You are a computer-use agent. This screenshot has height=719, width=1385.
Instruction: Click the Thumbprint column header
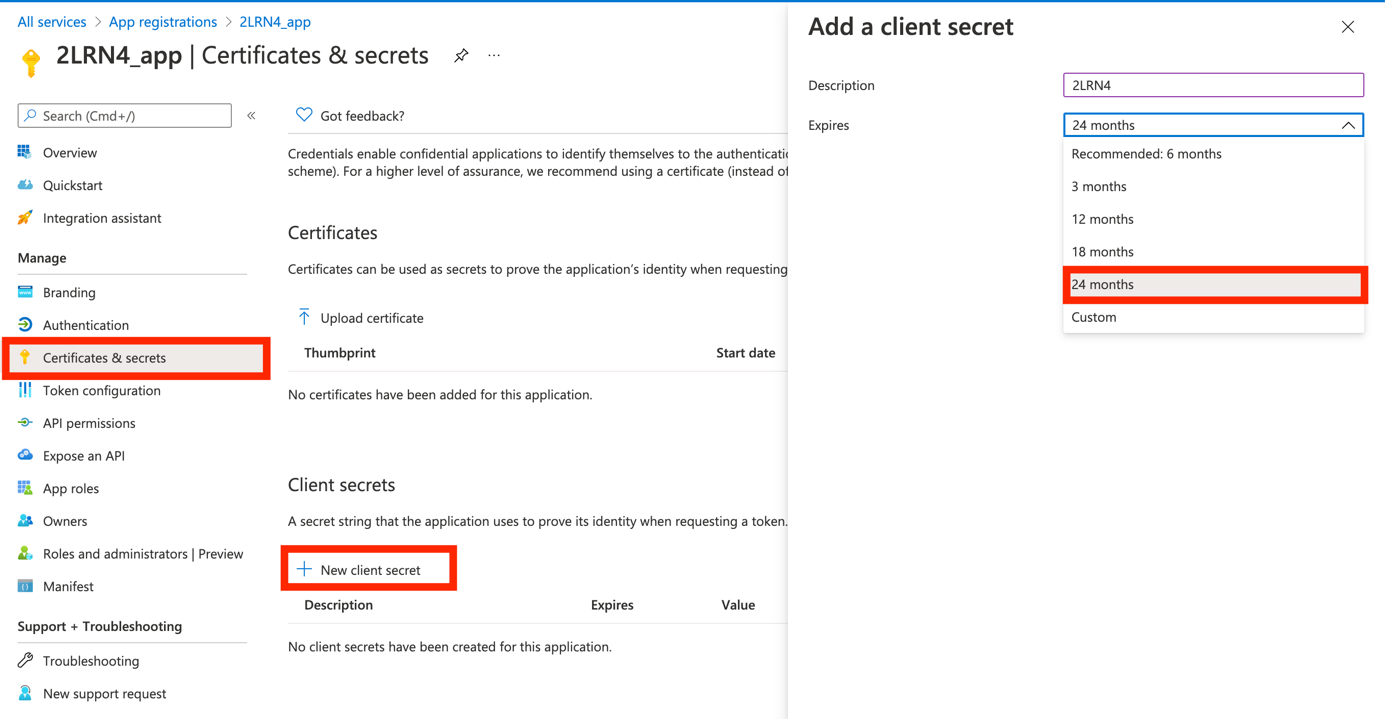pyautogui.click(x=340, y=352)
